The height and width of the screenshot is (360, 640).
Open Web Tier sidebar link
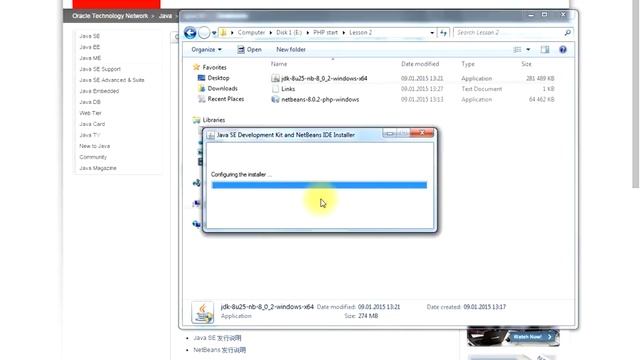(x=90, y=113)
